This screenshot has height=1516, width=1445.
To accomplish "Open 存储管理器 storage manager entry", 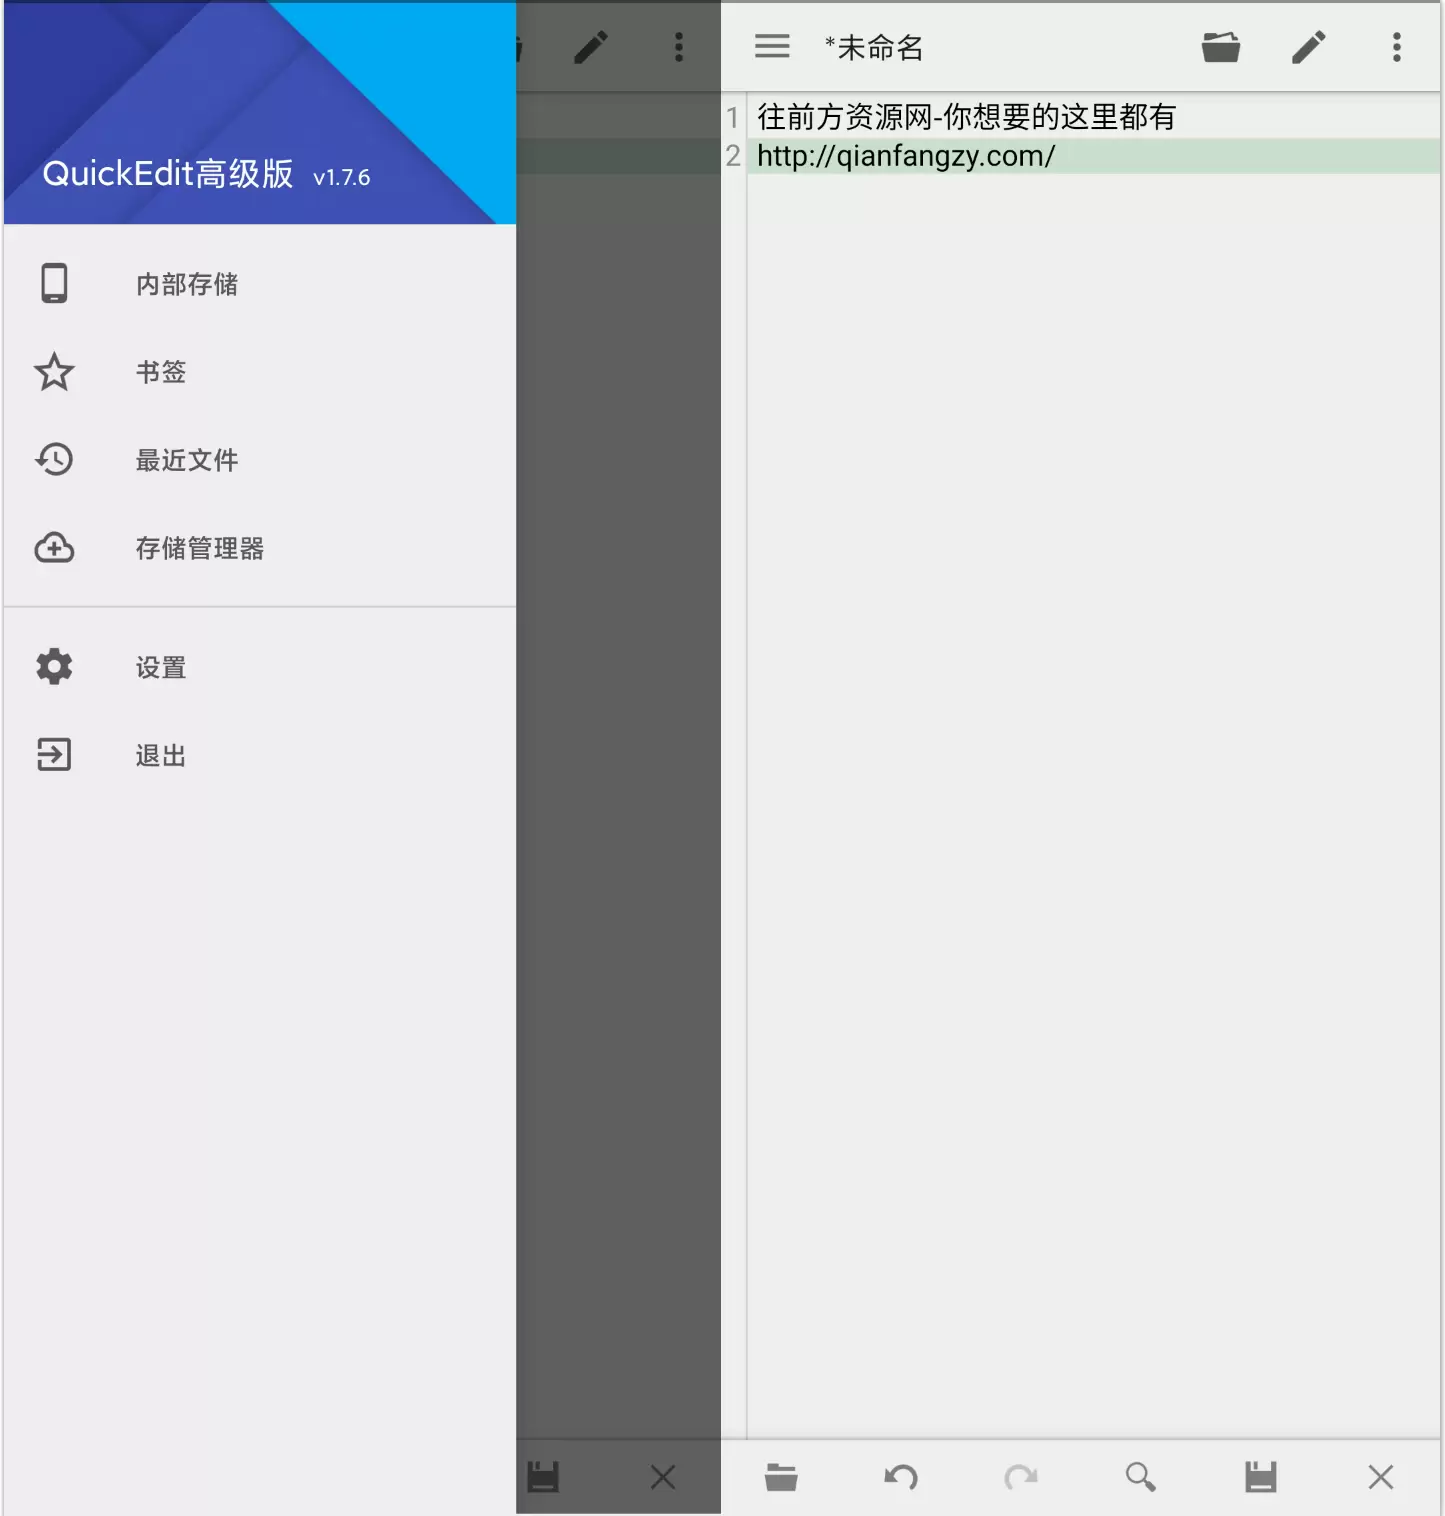I will point(260,548).
